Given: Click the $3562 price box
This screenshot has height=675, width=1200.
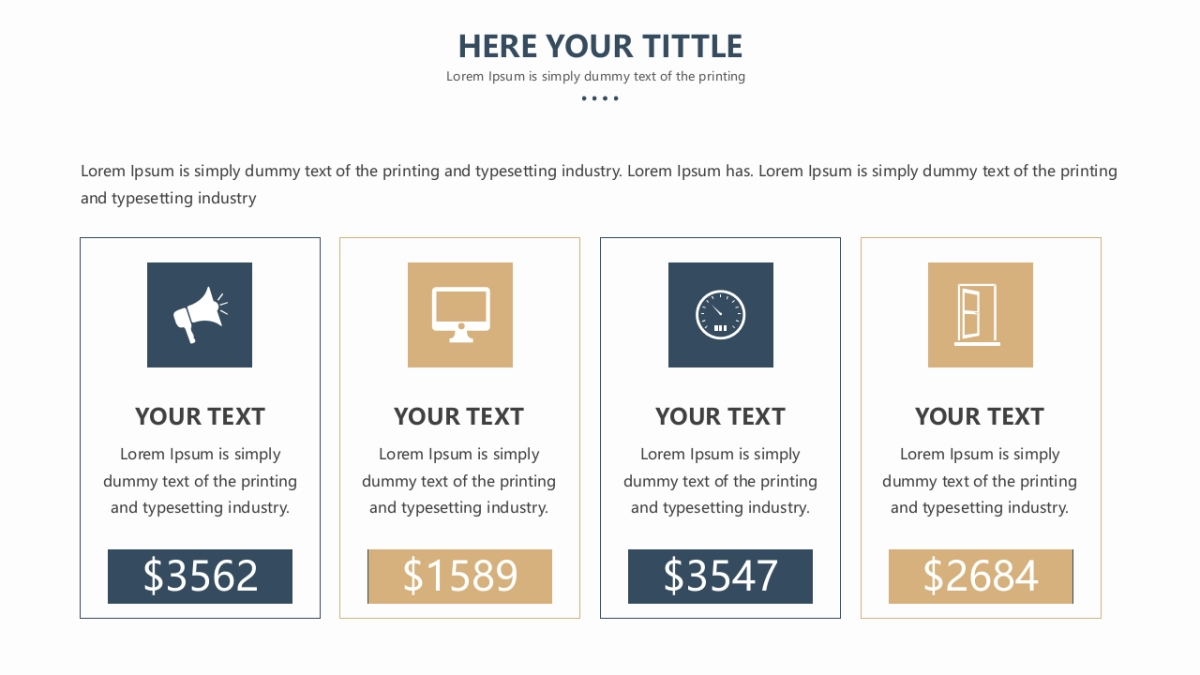Looking at the screenshot, I should [200, 576].
